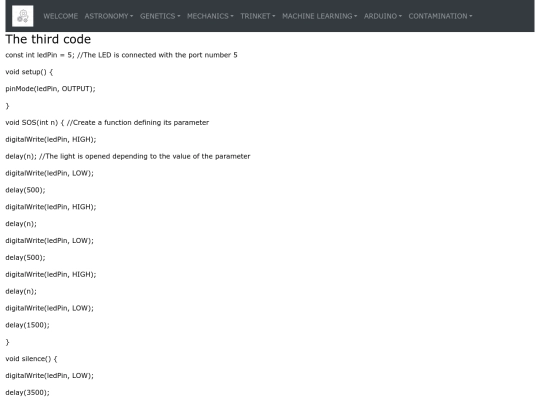
Task: Expand the MACHINE LEARNING dropdown menu
Action: pos(320,16)
